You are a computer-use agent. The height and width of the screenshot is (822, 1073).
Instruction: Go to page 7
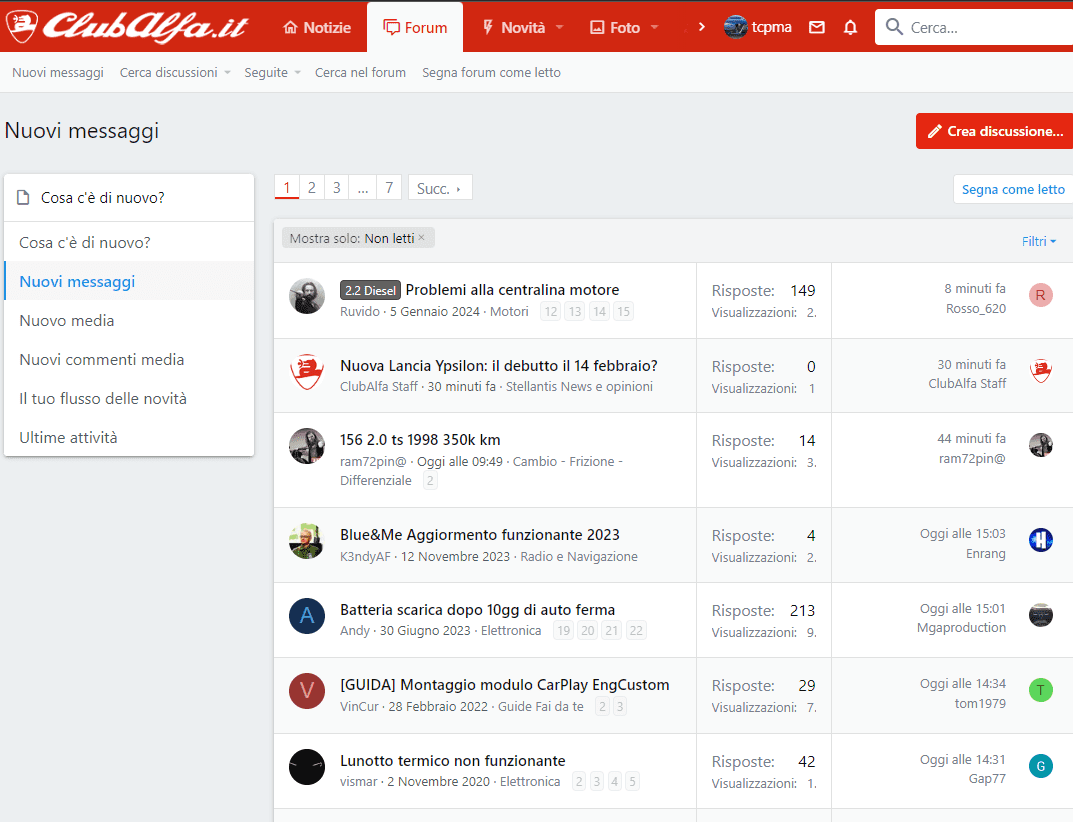389,188
